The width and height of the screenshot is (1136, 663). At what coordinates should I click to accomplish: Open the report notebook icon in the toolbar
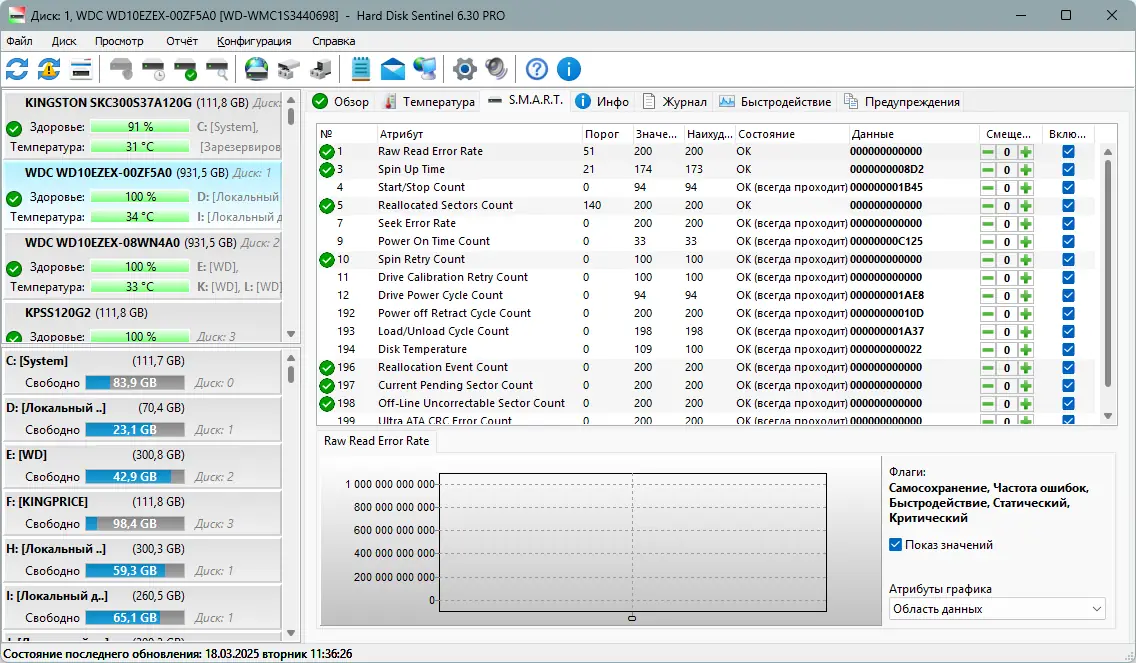[x=359, y=69]
